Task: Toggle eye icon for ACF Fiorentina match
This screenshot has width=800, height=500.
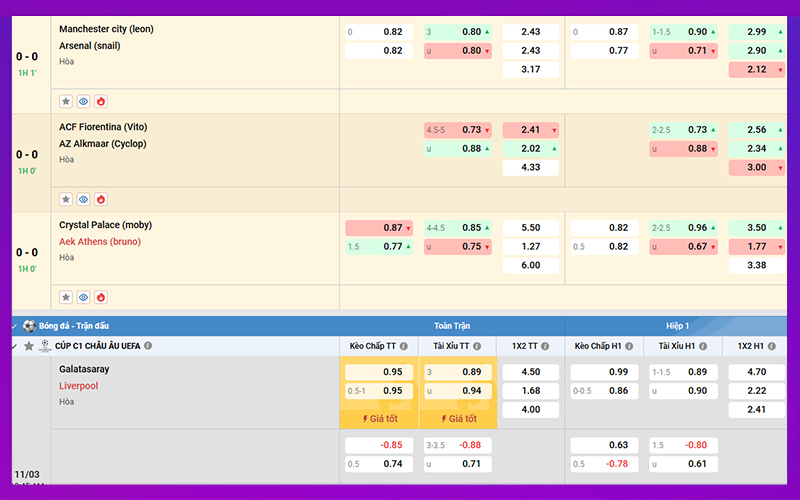Action: [x=83, y=199]
